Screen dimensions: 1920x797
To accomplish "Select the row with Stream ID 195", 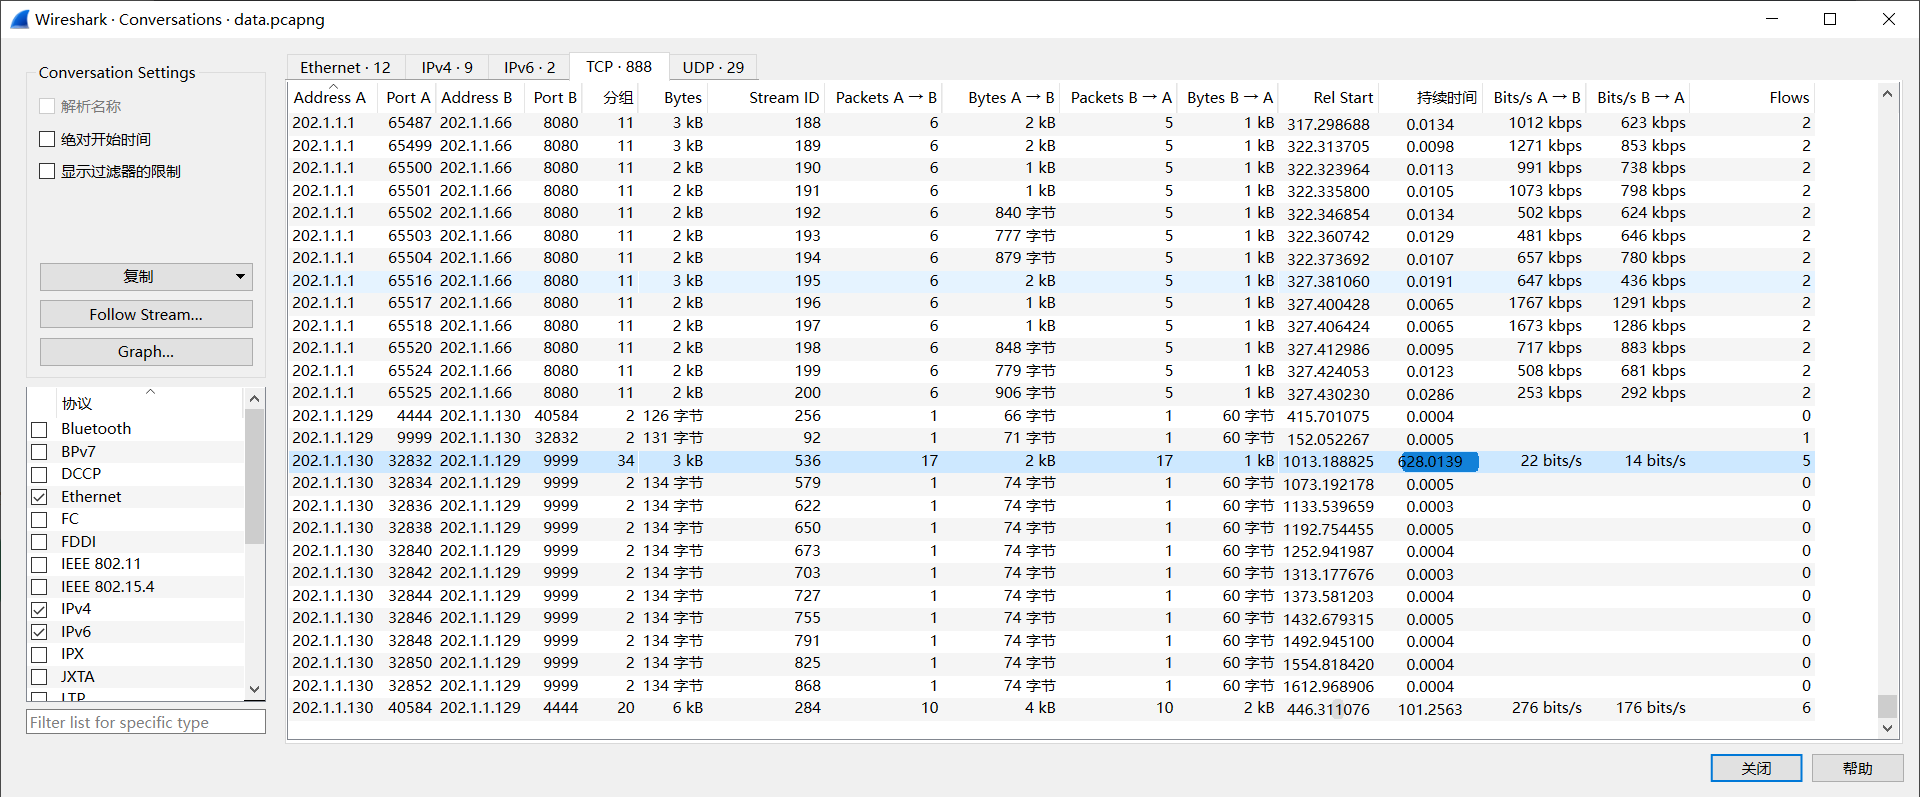I will [1051, 281].
